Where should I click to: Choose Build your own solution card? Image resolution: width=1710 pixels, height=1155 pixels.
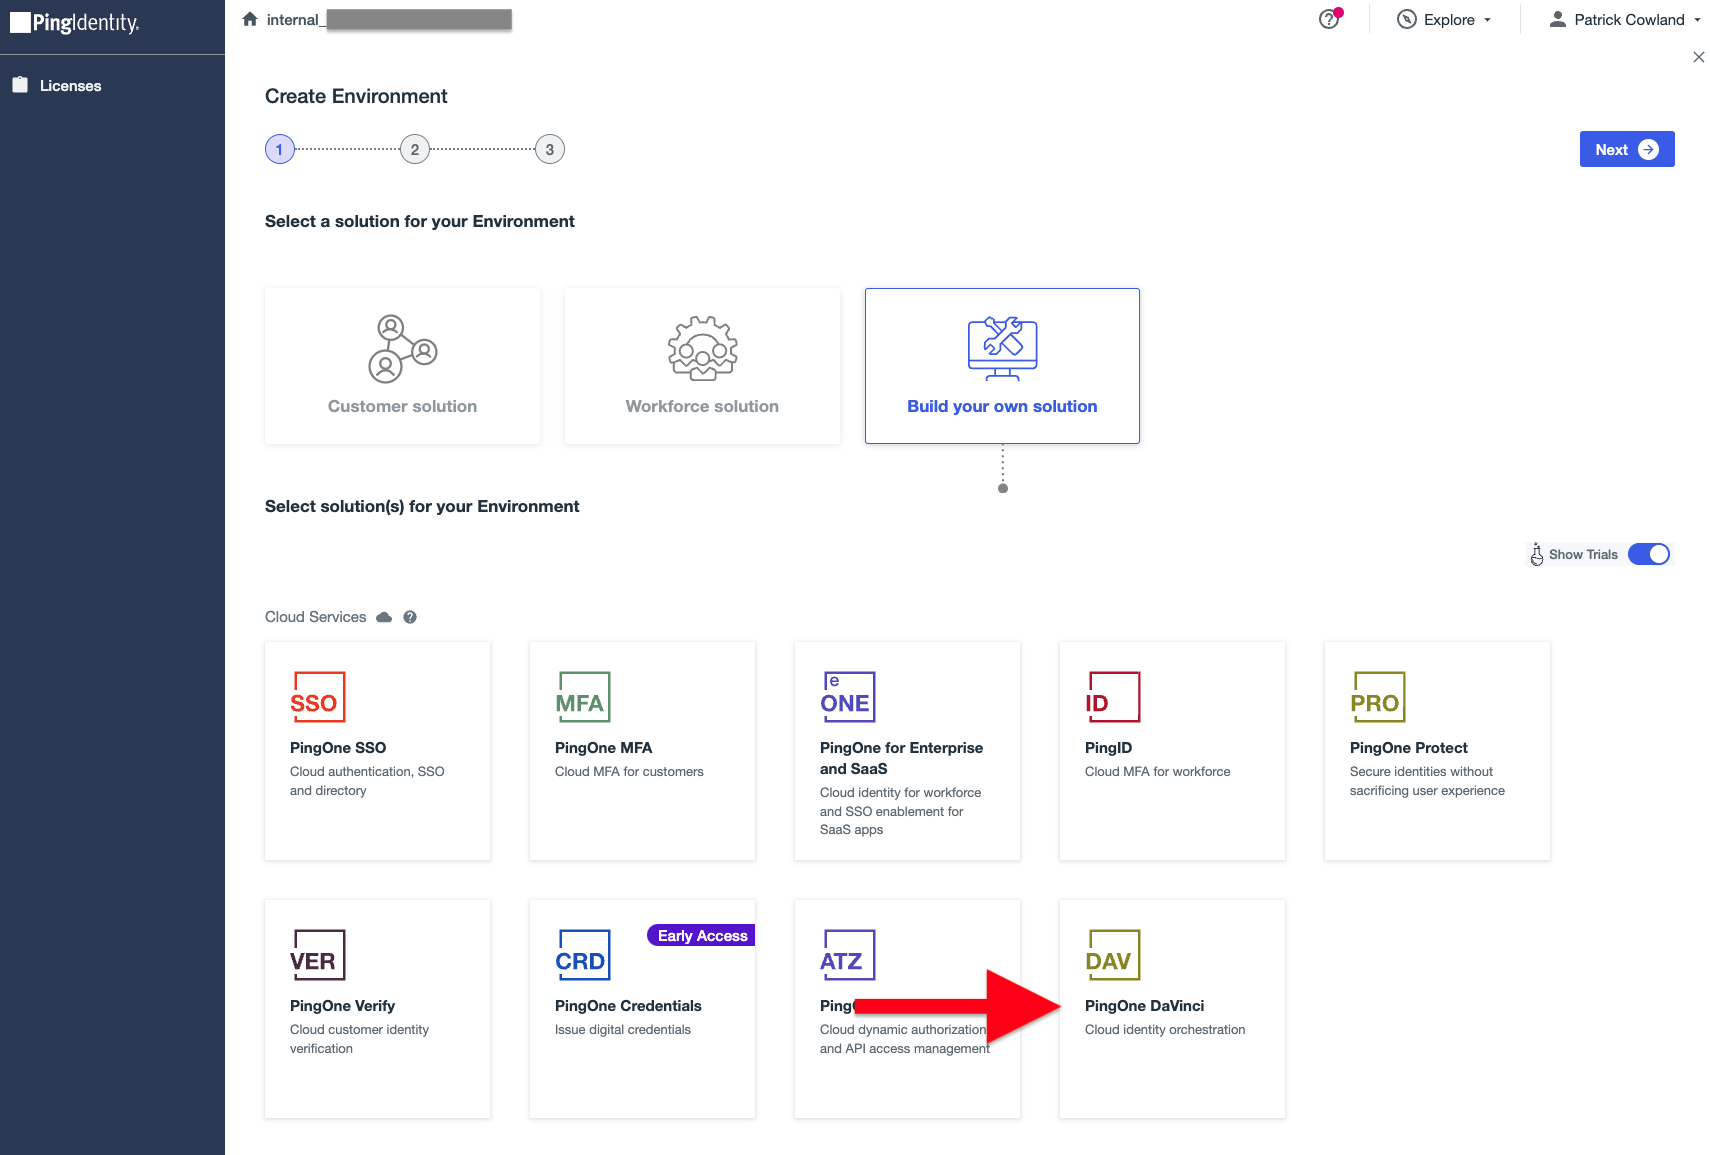tap(1002, 366)
